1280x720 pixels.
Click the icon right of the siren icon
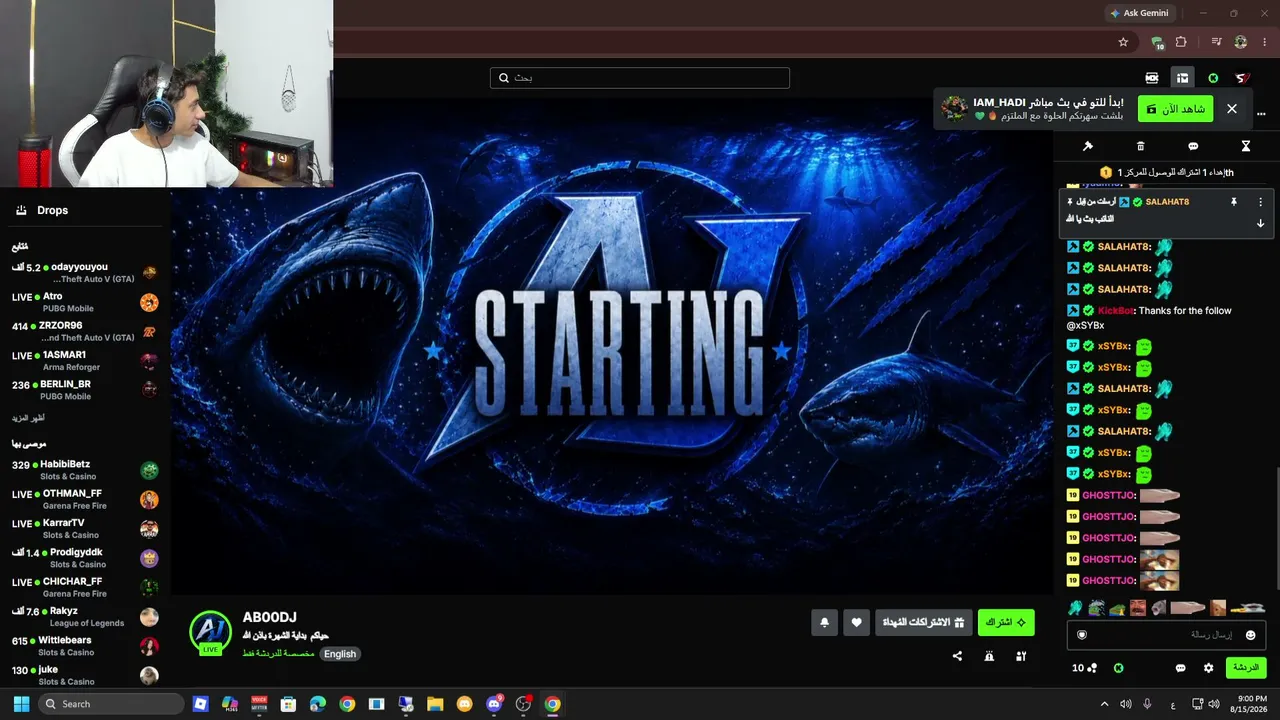(1021, 656)
